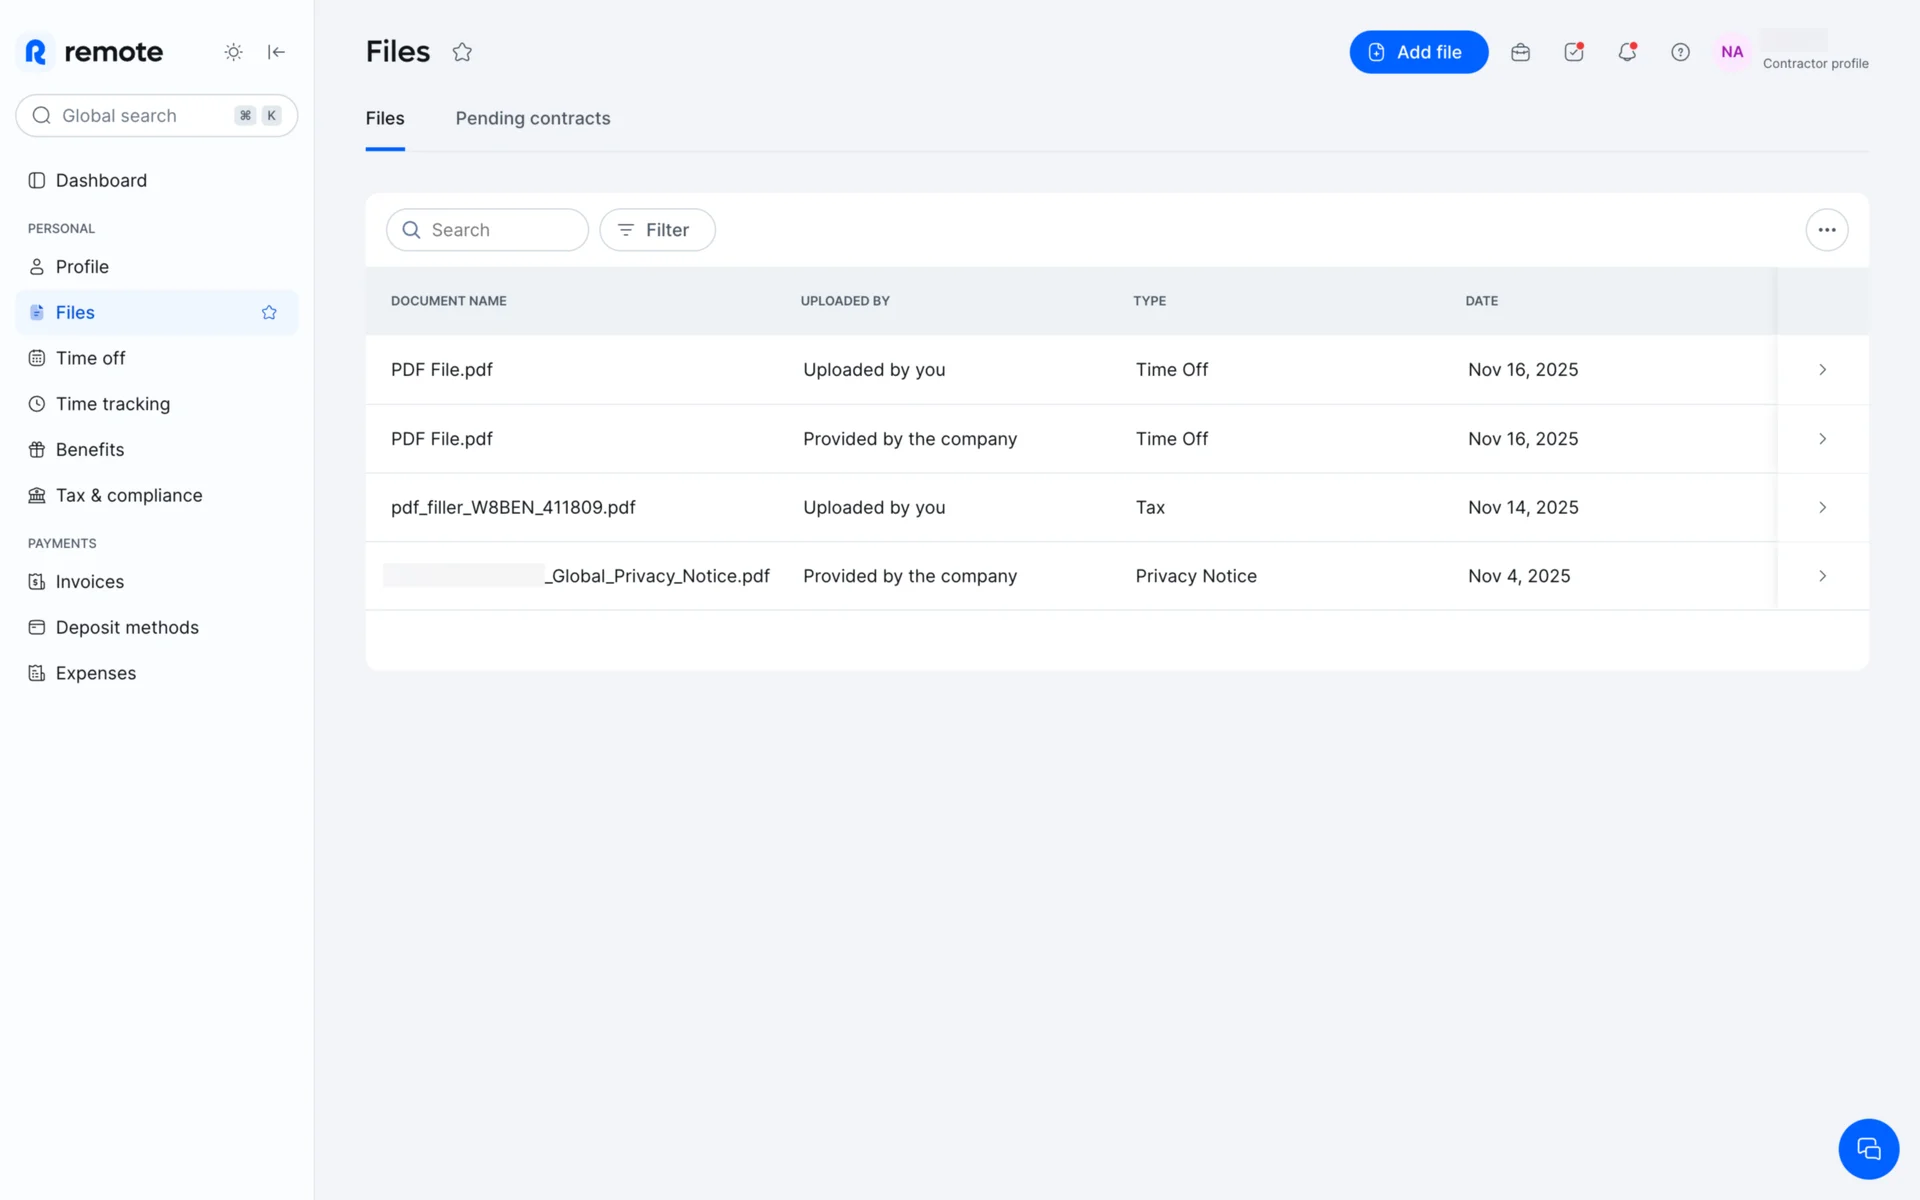This screenshot has height=1200, width=1920.
Task: Toggle Files favorite star in sidebar
Action: (269, 313)
